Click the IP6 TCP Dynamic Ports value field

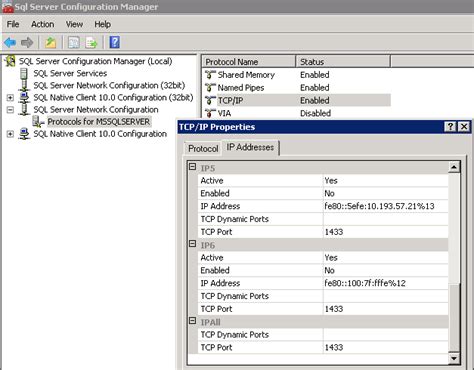385,296
